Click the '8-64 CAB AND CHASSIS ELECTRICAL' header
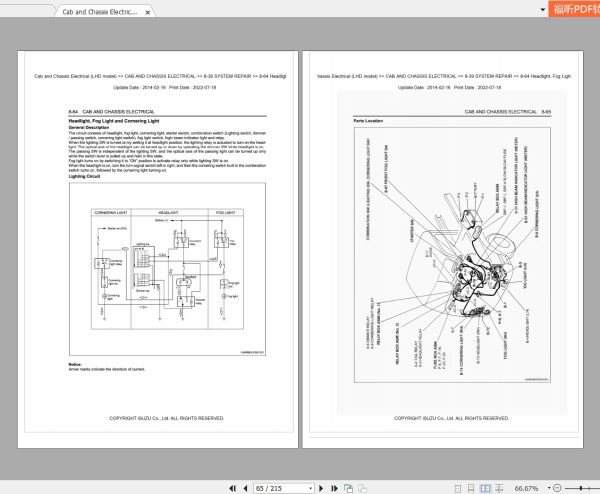Screen dimensions: 600x494 [x=111, y=112]
